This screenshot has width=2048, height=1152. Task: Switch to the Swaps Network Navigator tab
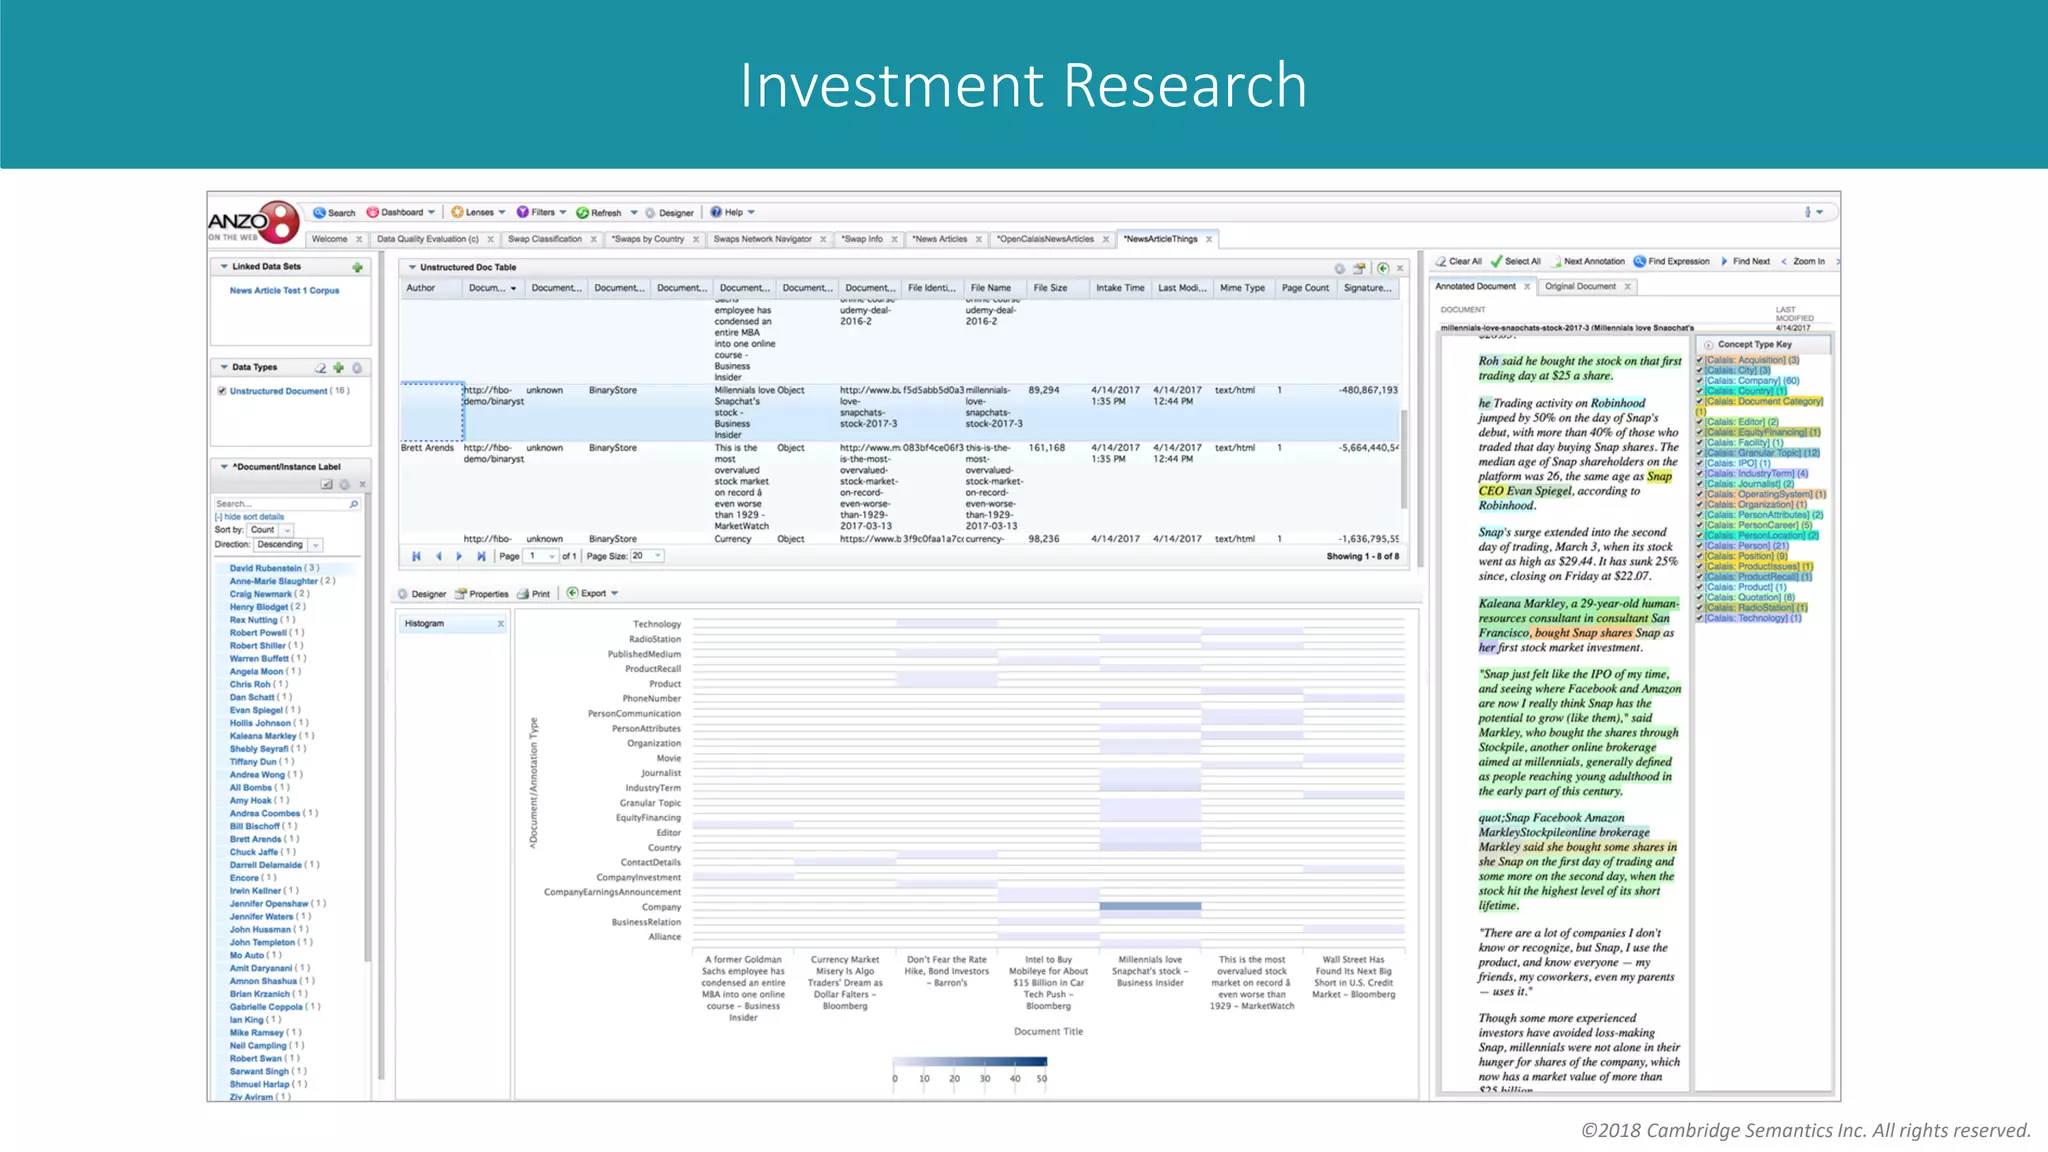click(762, 239)
